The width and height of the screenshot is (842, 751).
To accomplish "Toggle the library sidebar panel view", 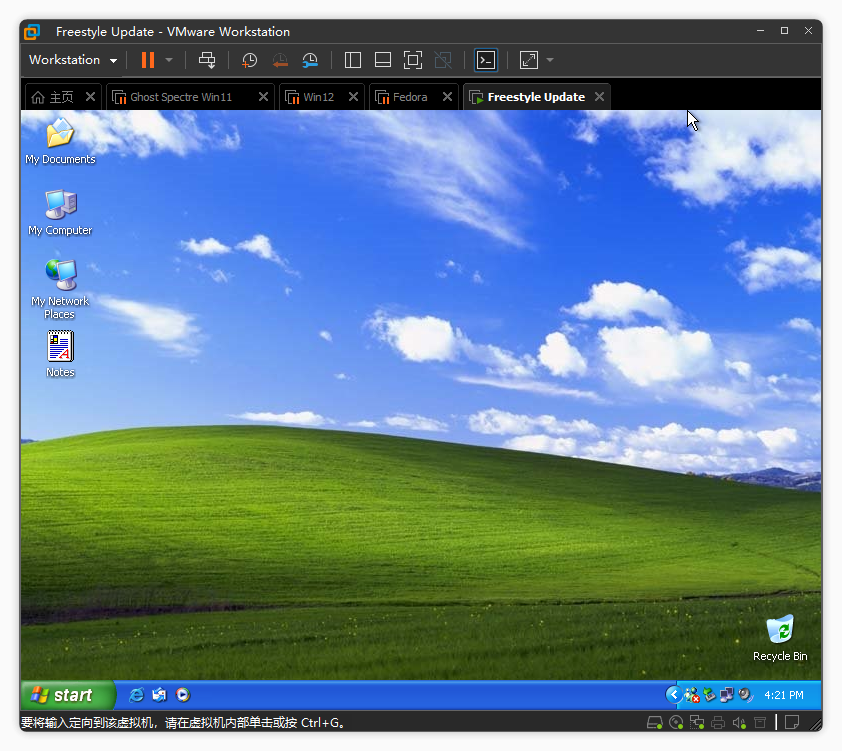I will tap(353, 60).
